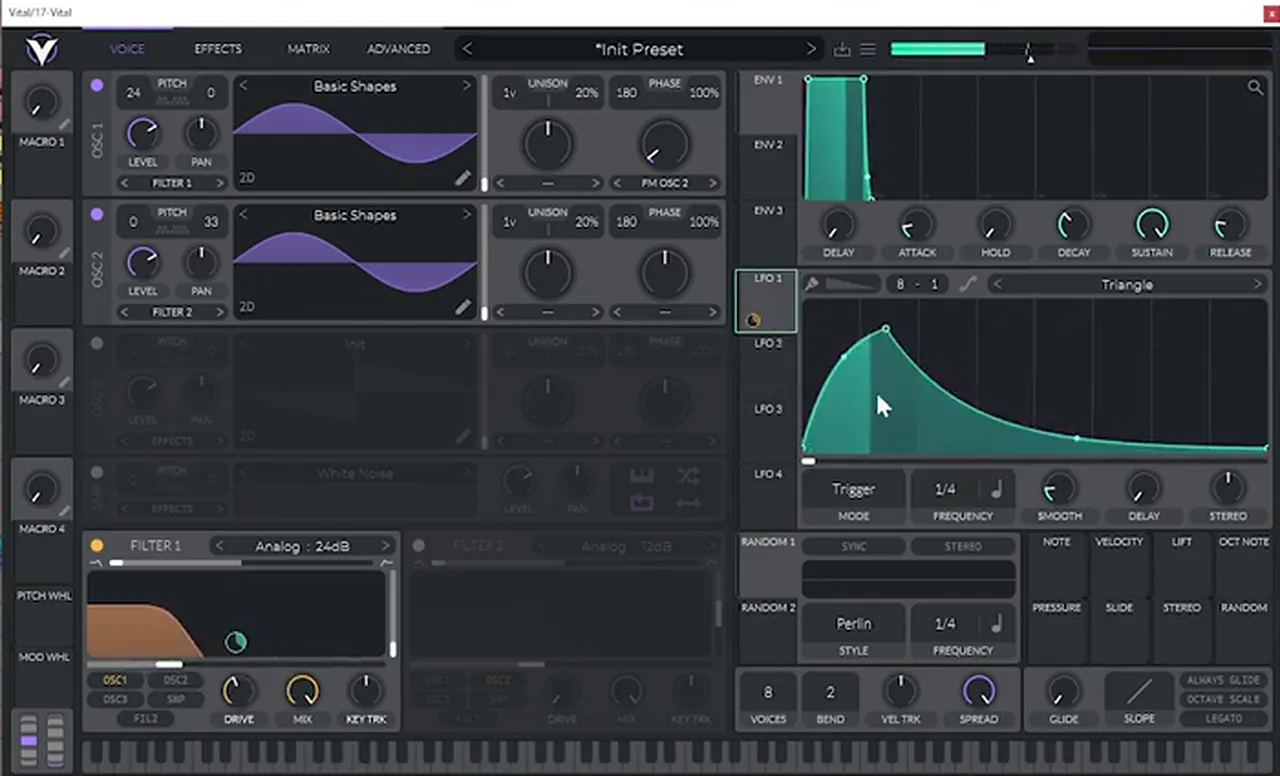Click the pencil icon for Macro 3
The image size is (1280, 776).
click(x=65, y=382)
